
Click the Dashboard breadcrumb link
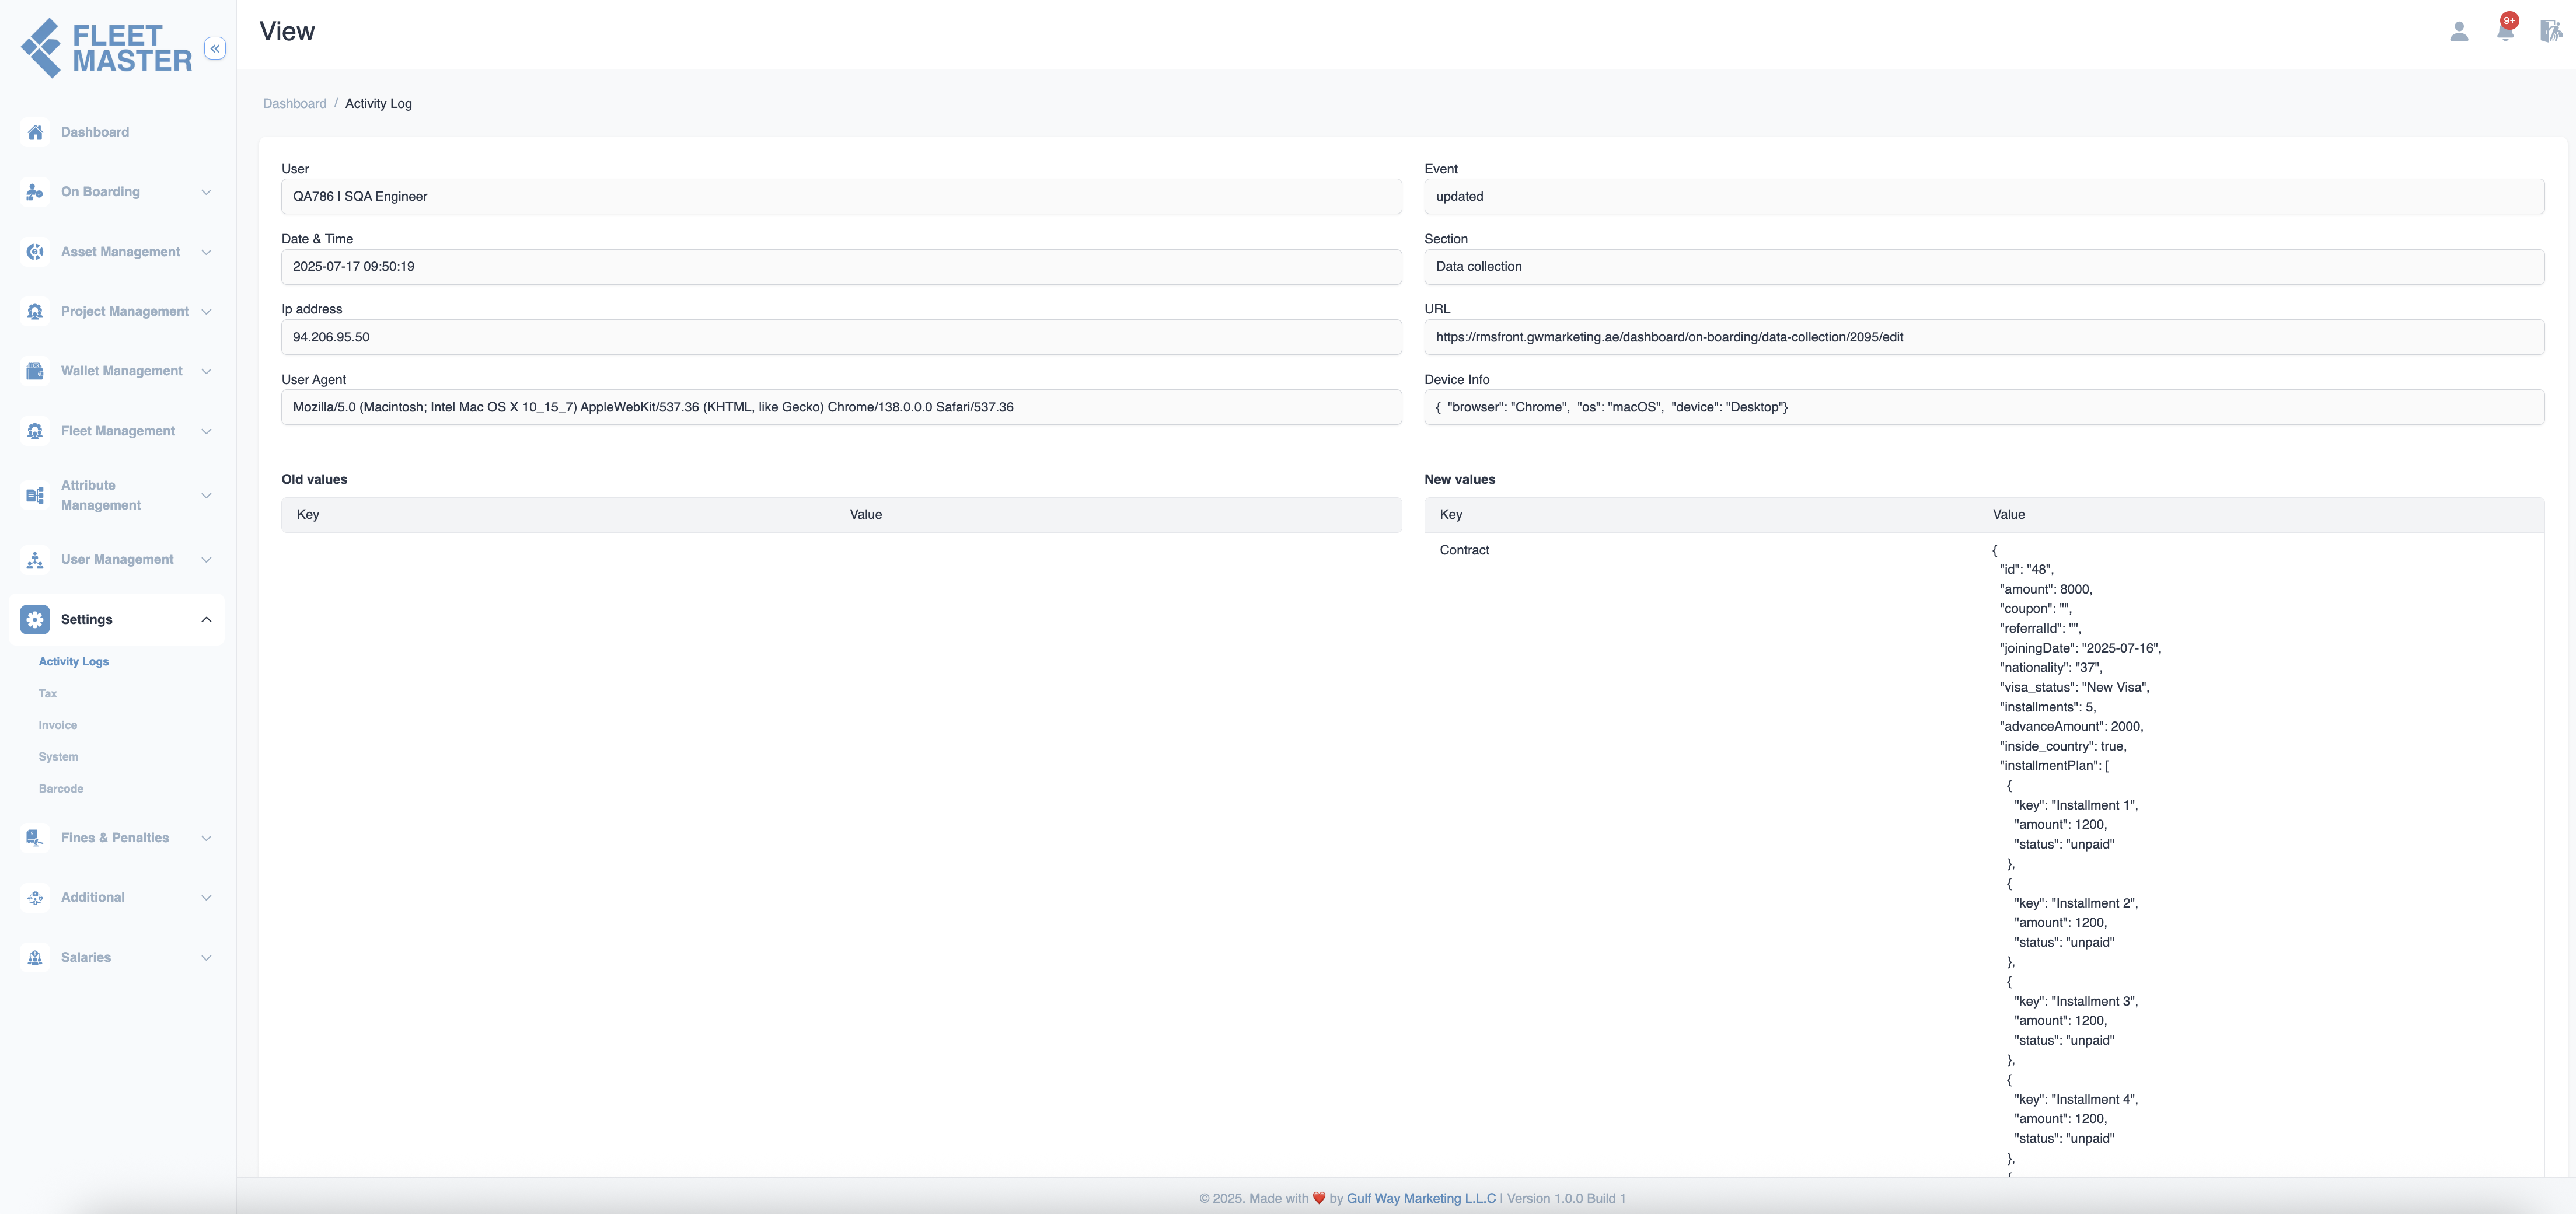click(295, 103)
